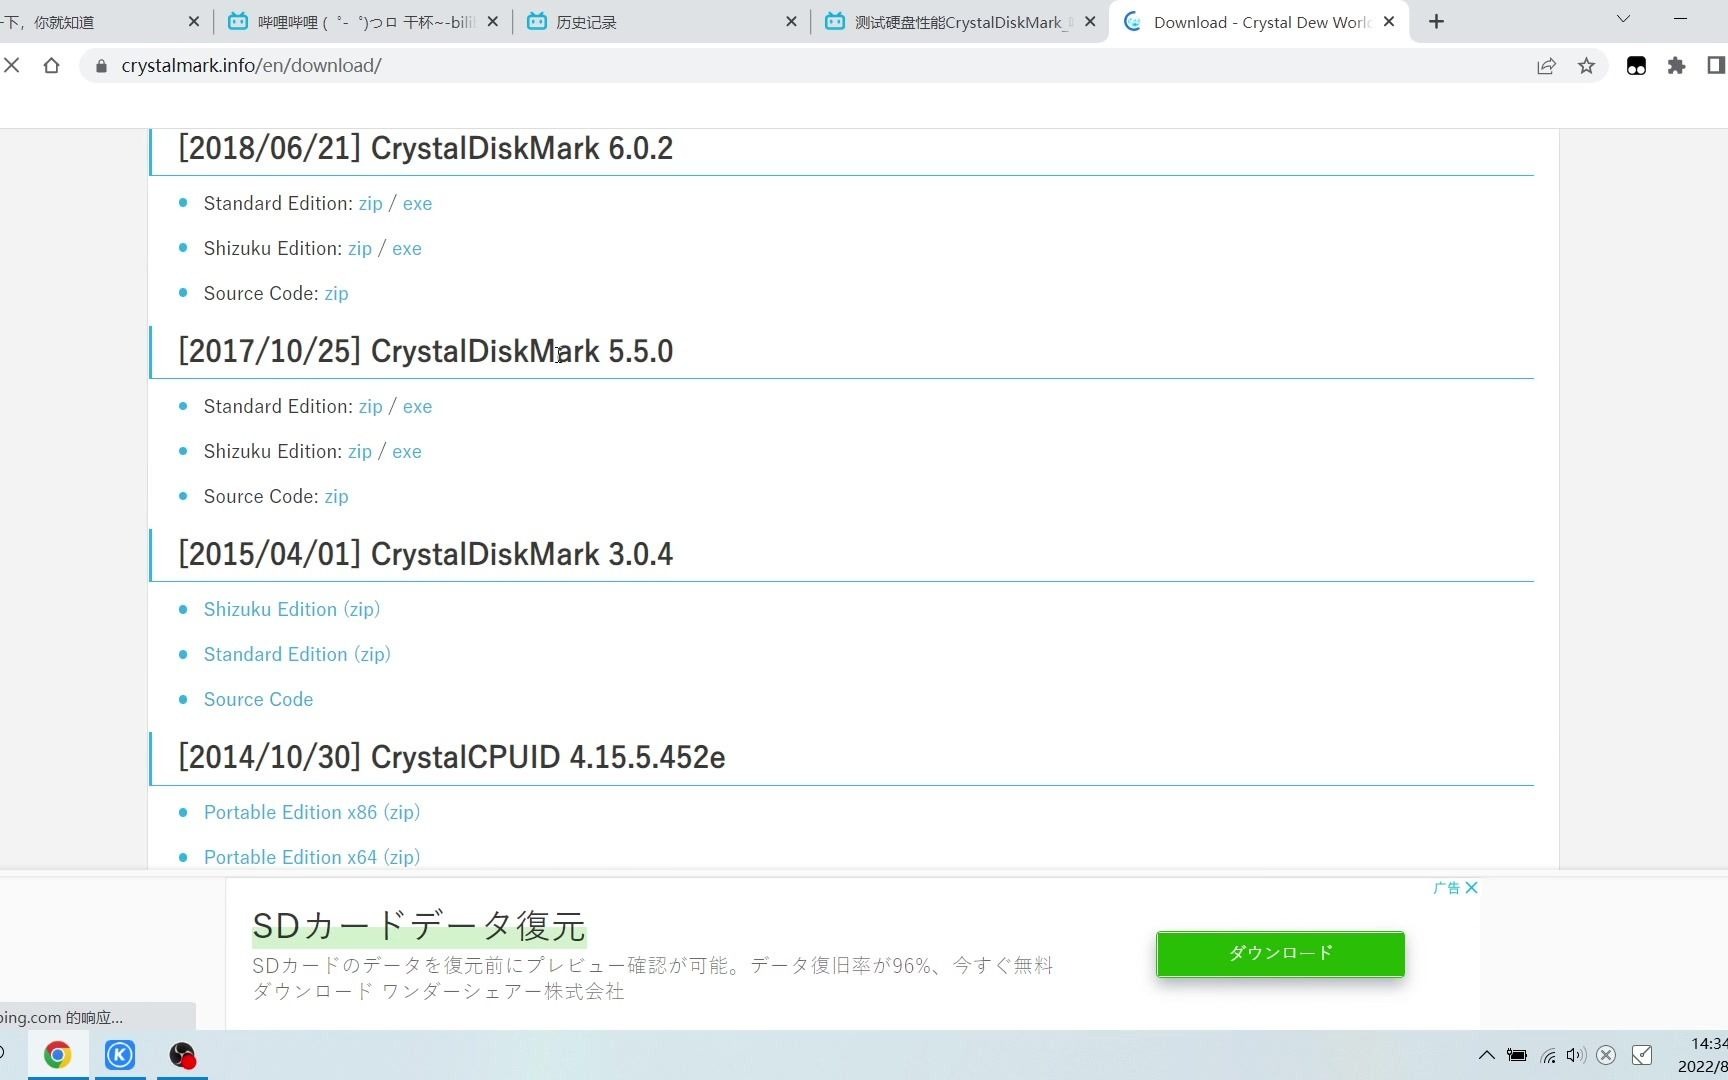This screenshot has width=1728, height=1080.
Task: Open the volume speaker tray icon
Action: (x=1576, y=1055)
